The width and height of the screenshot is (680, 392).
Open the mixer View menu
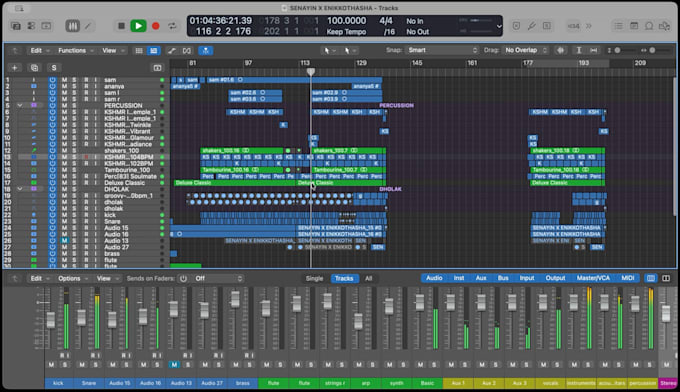click(107, 278)
